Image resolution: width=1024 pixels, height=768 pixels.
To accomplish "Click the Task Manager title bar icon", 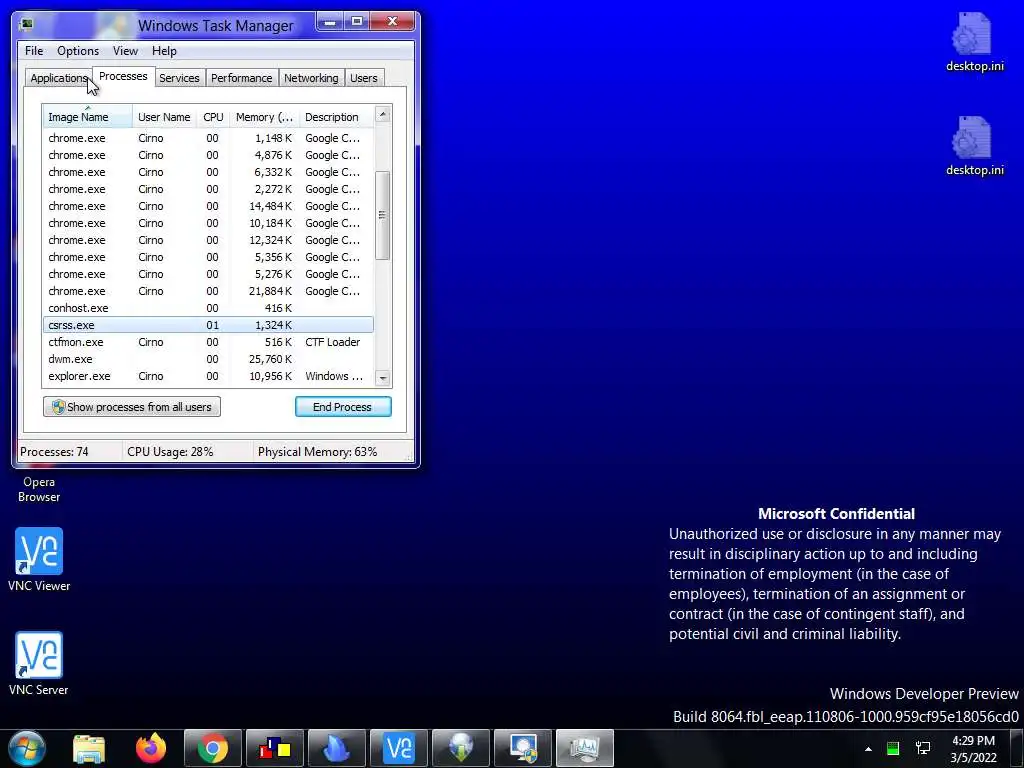I will click(x=27, y=25).
